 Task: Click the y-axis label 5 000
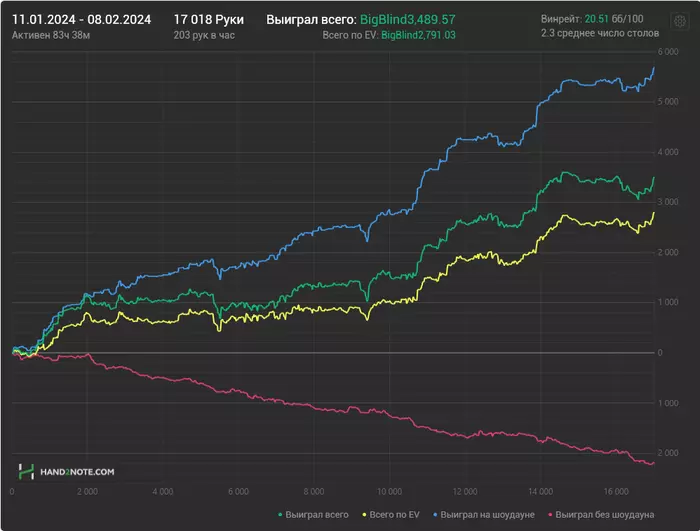click(668, 102)
